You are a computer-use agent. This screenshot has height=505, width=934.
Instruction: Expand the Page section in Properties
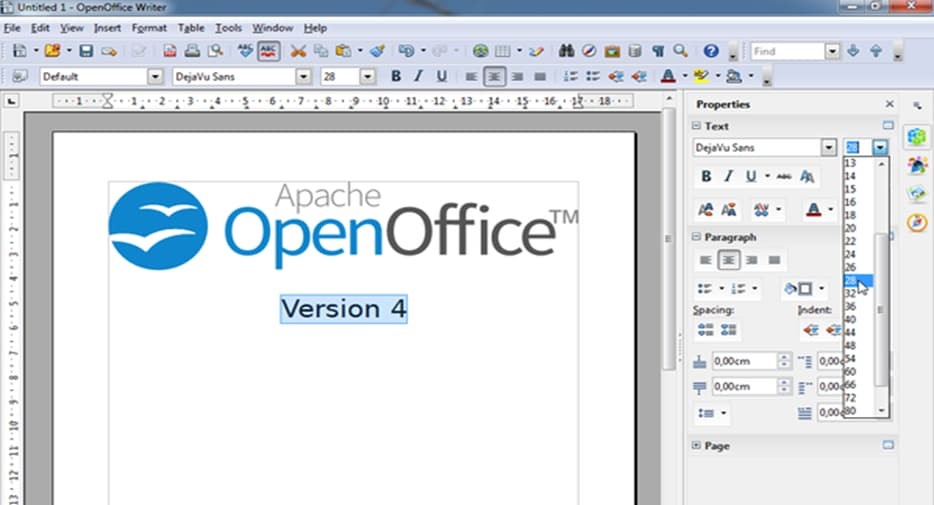click(x=697, y=446)
